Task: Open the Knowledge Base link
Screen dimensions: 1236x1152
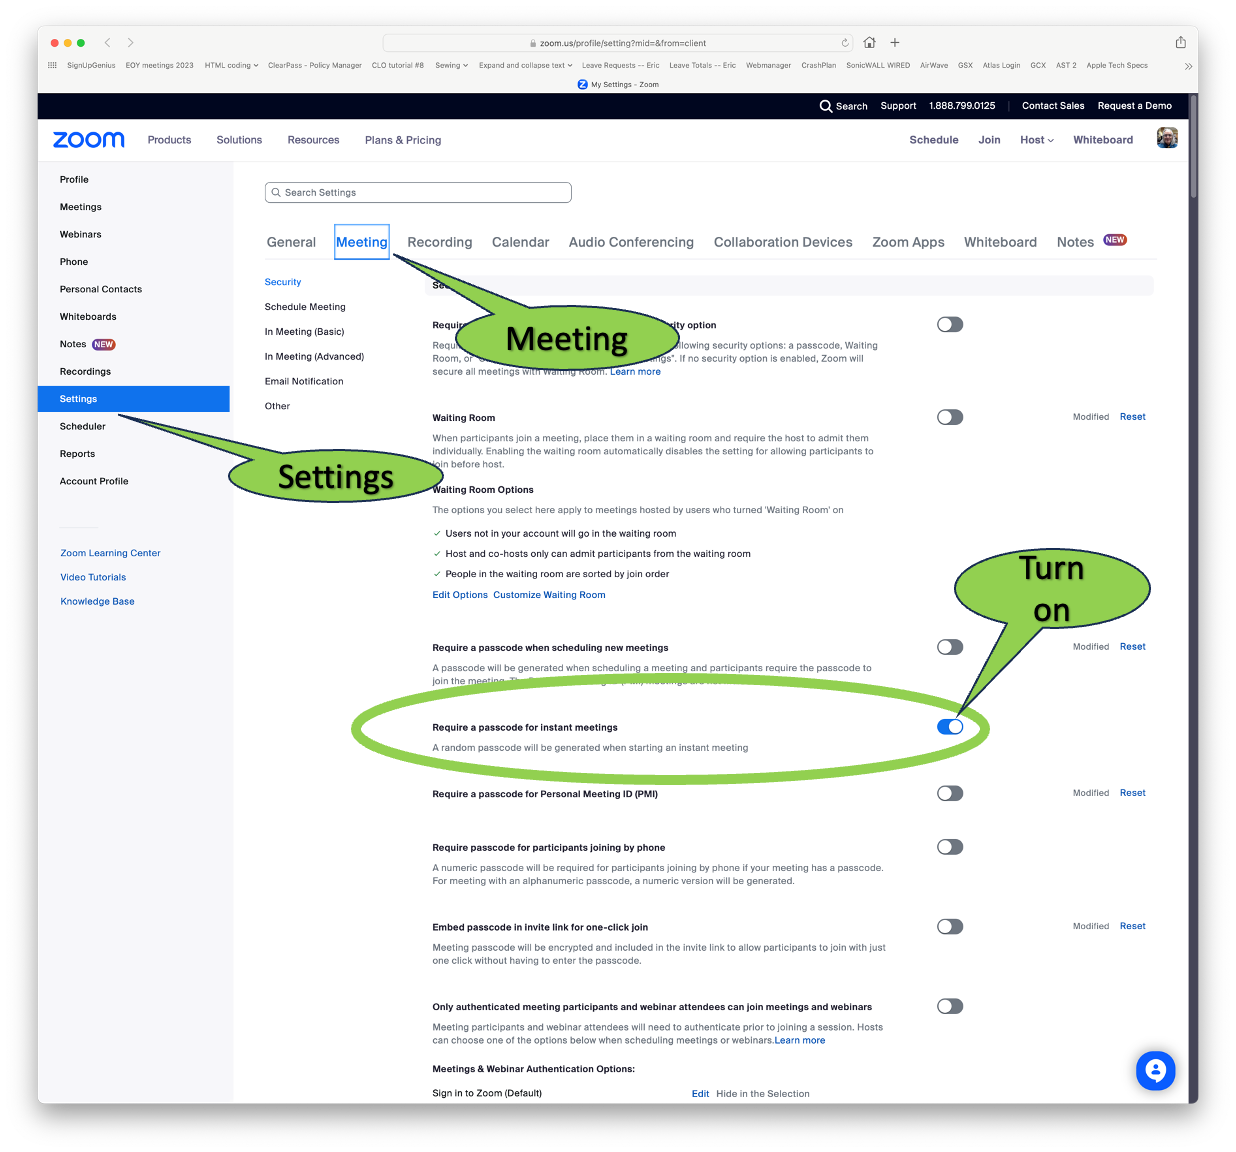Action: (97, 602)
